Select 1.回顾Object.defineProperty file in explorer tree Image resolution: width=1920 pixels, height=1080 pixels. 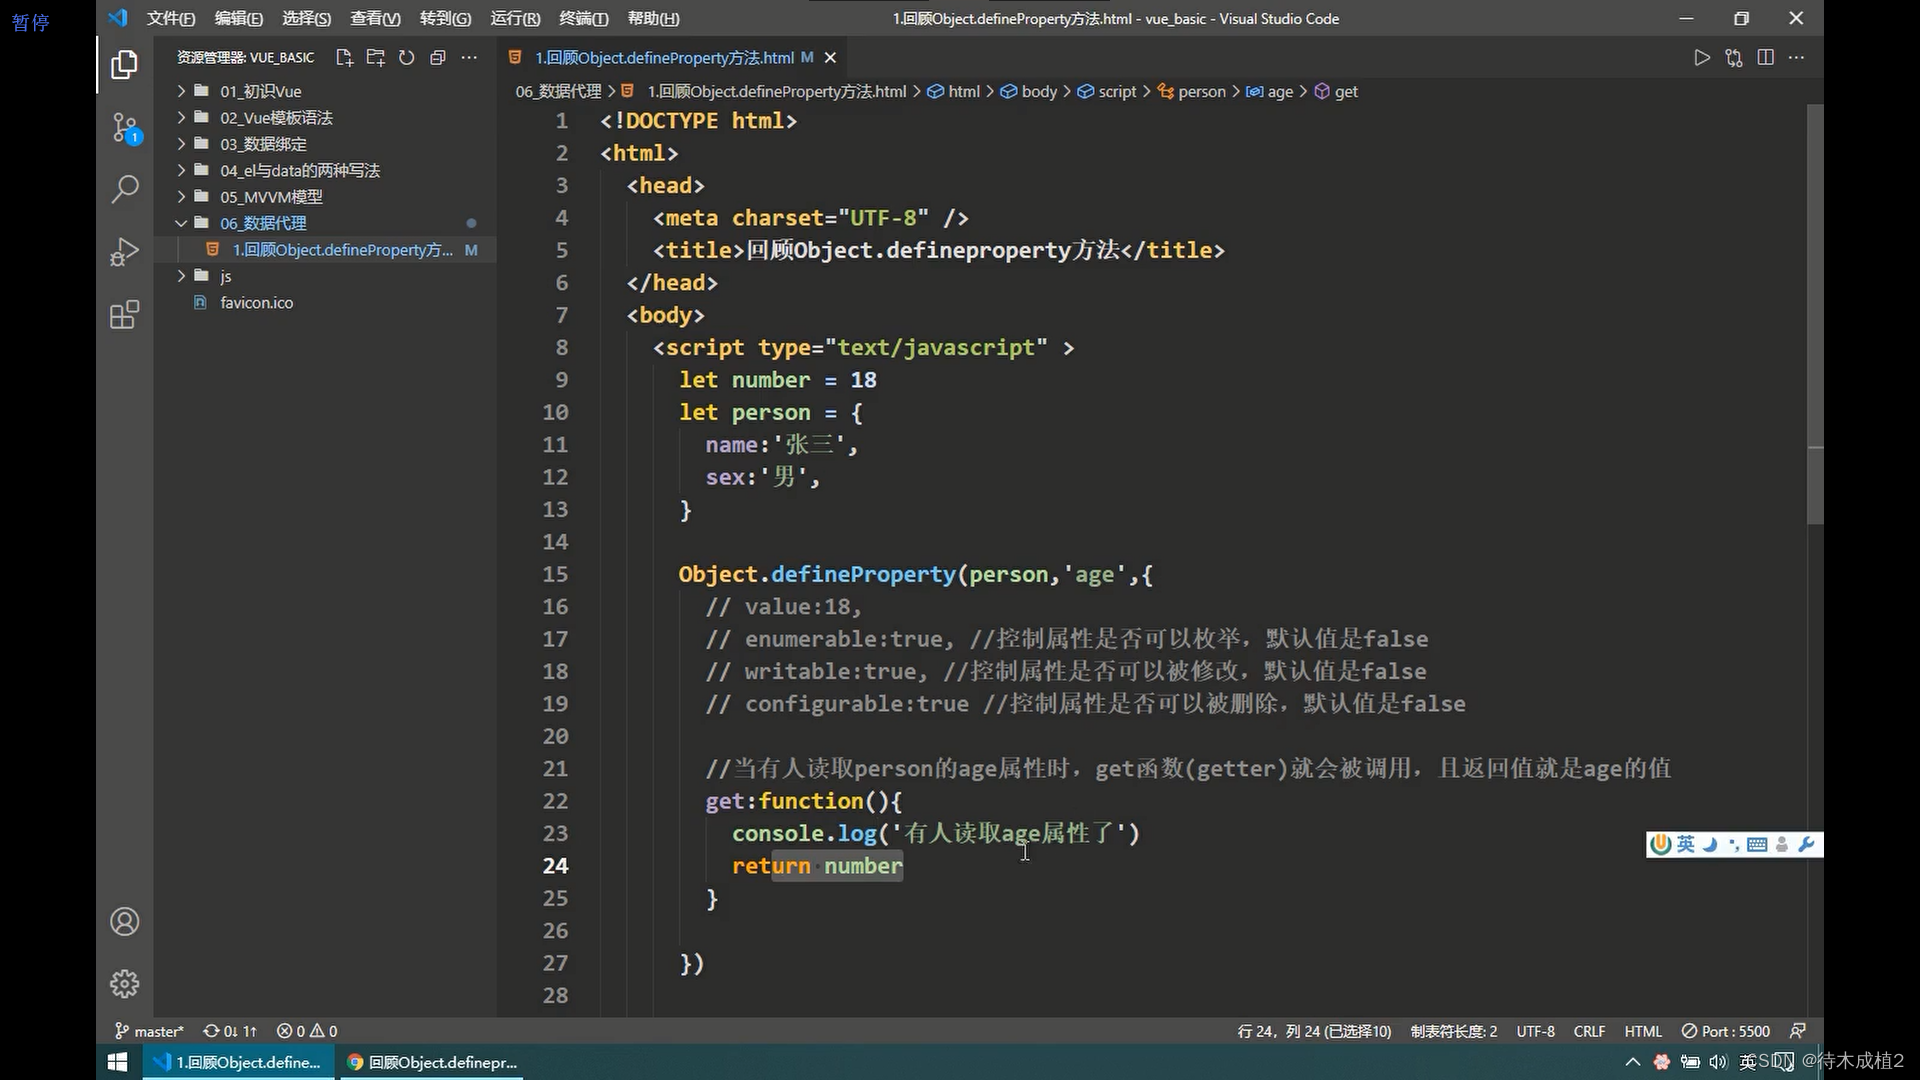pos(326,250)
